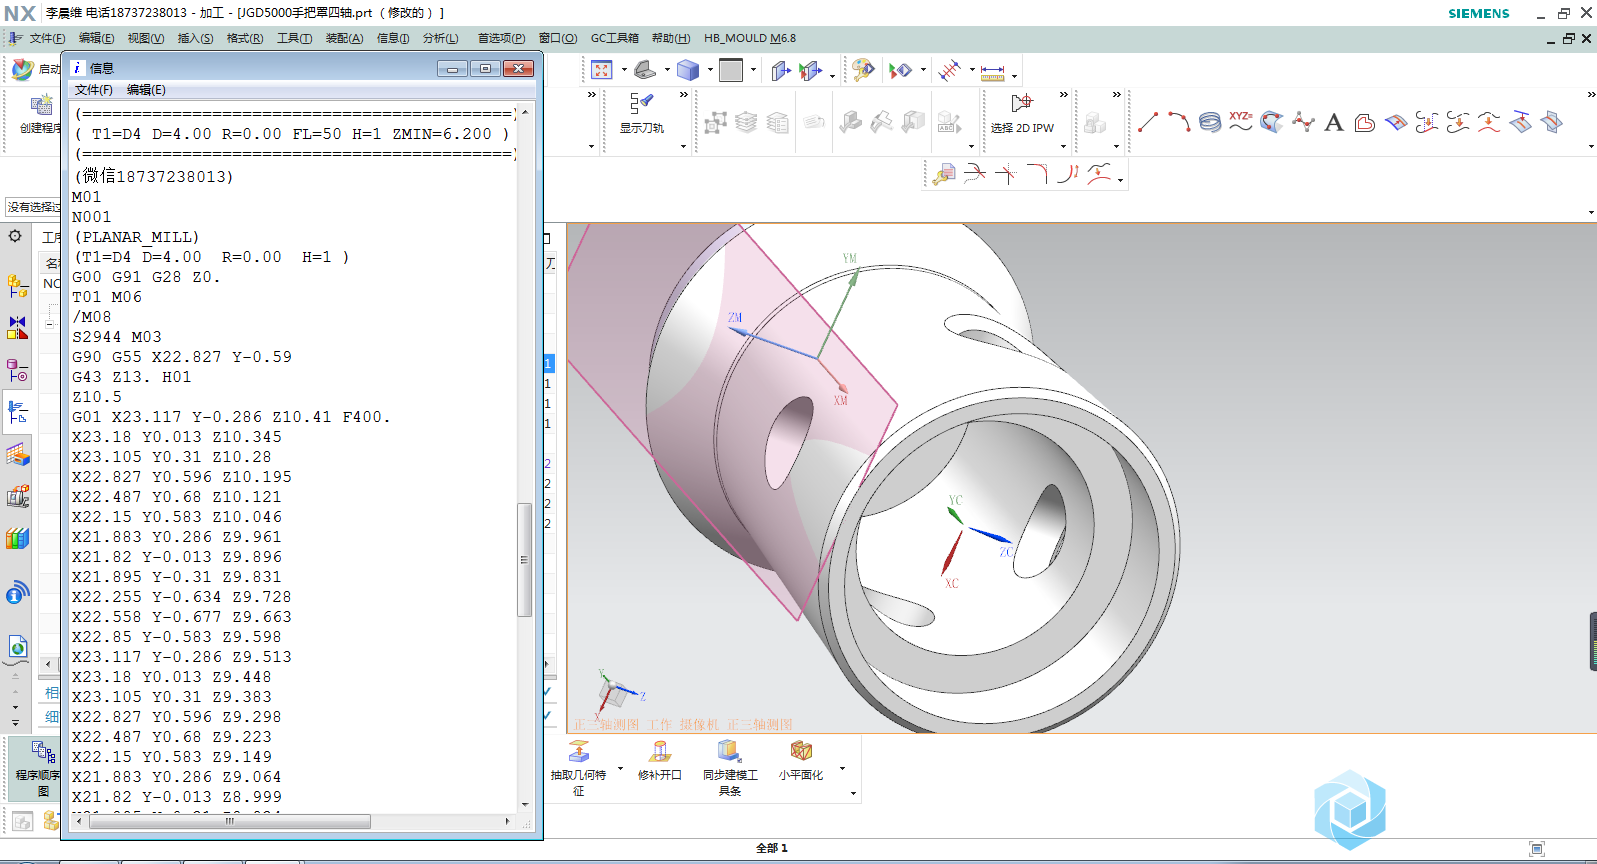Viewport: 1597px width, 864px height.
Task: Open the 插入(S) menu
Action: pos(195,38)
